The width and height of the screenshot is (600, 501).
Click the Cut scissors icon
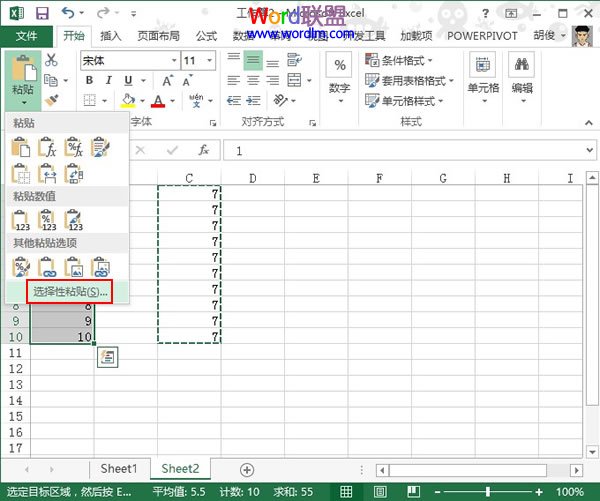(x=51, y=60)
